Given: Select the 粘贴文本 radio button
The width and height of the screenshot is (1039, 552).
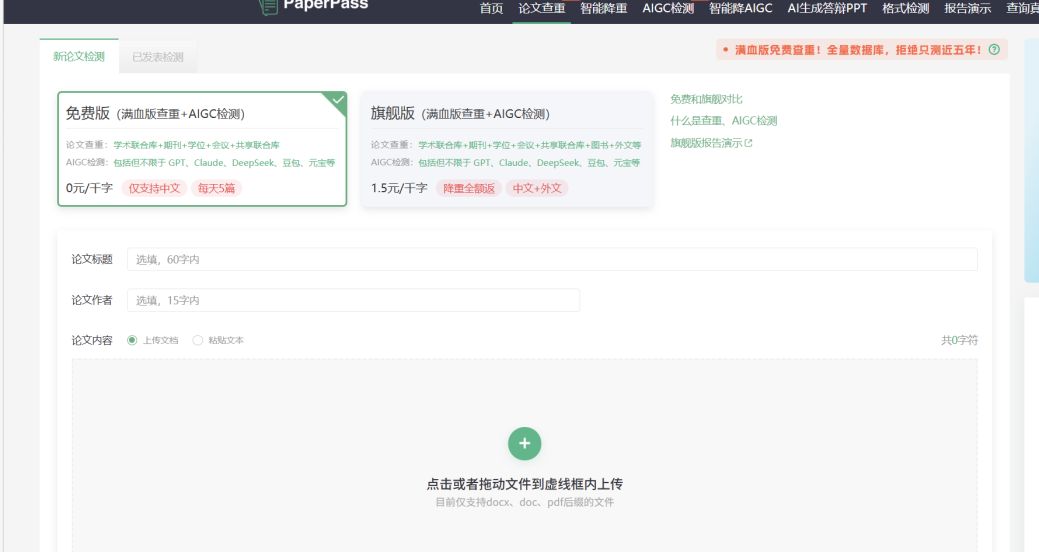Looking at the screenshot, I should click(x=197, y=340).
